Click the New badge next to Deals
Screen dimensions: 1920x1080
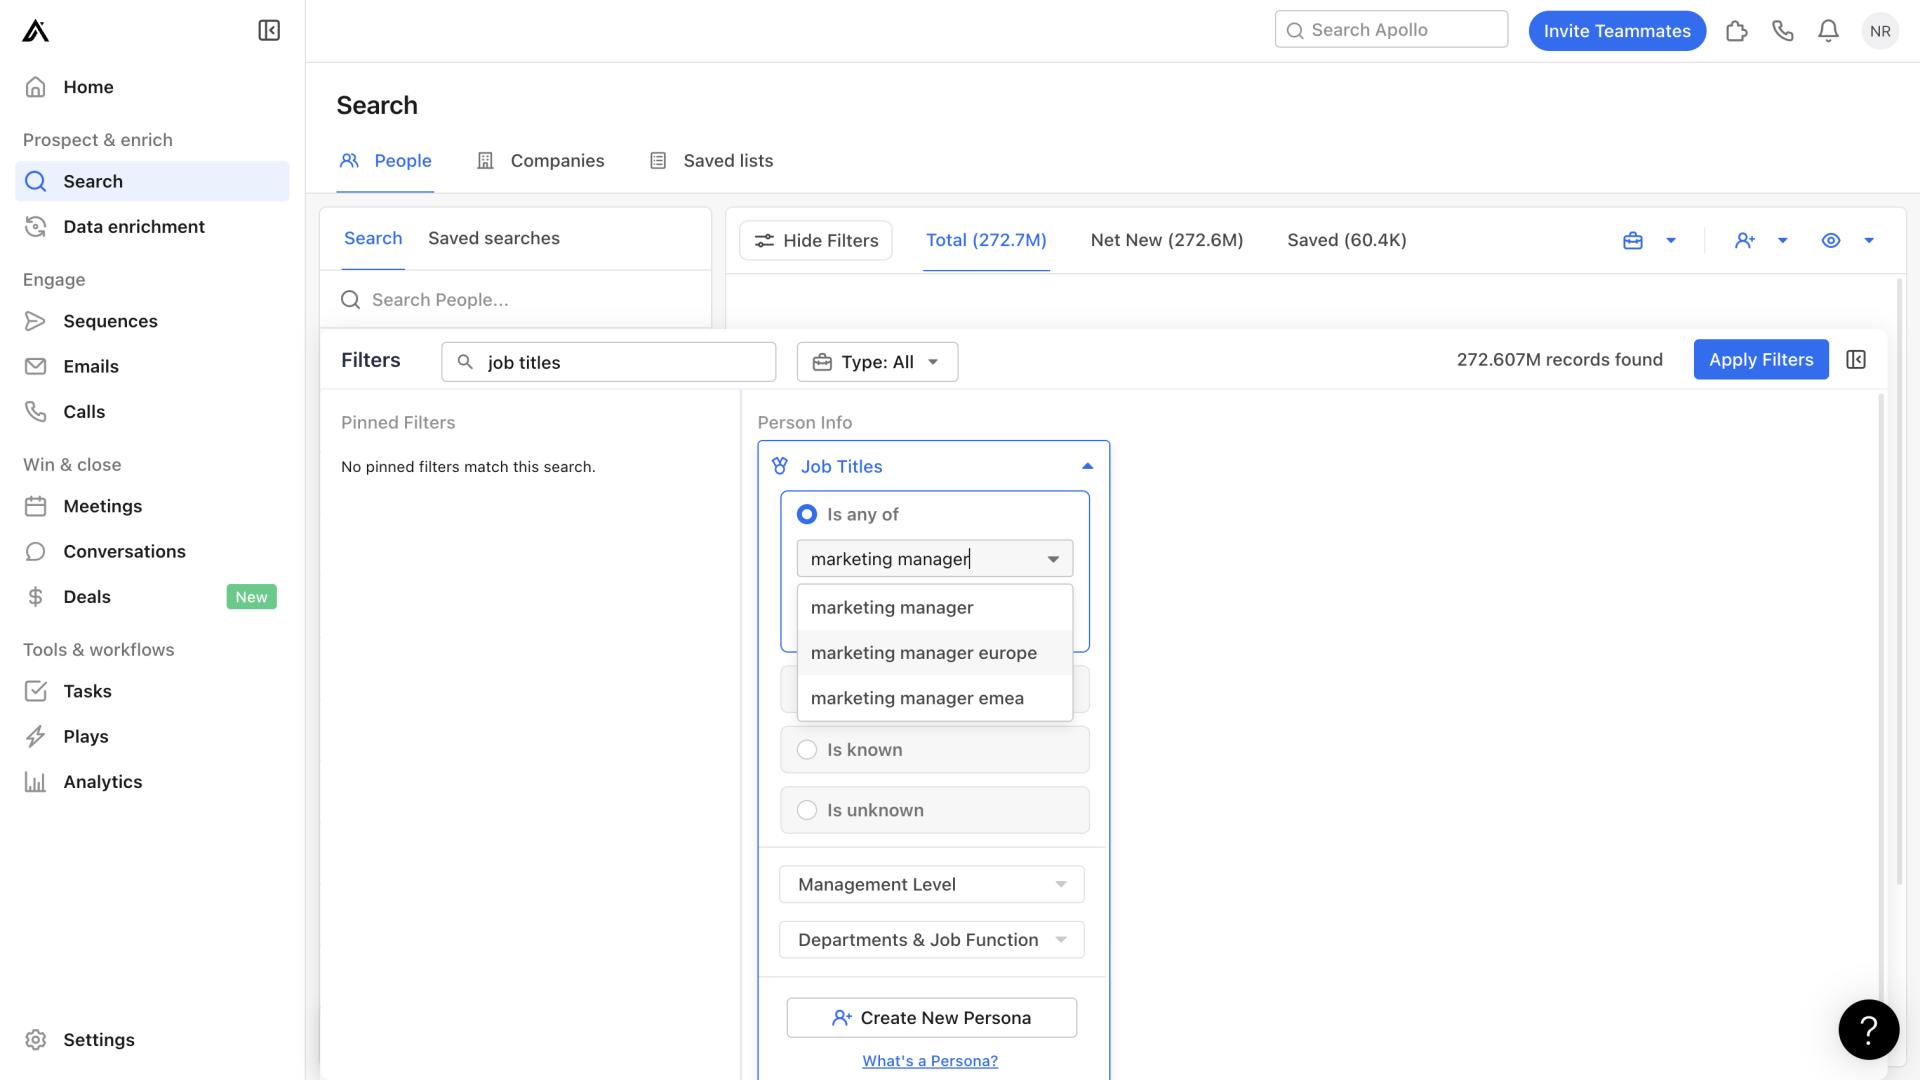[x=252, y=597]
